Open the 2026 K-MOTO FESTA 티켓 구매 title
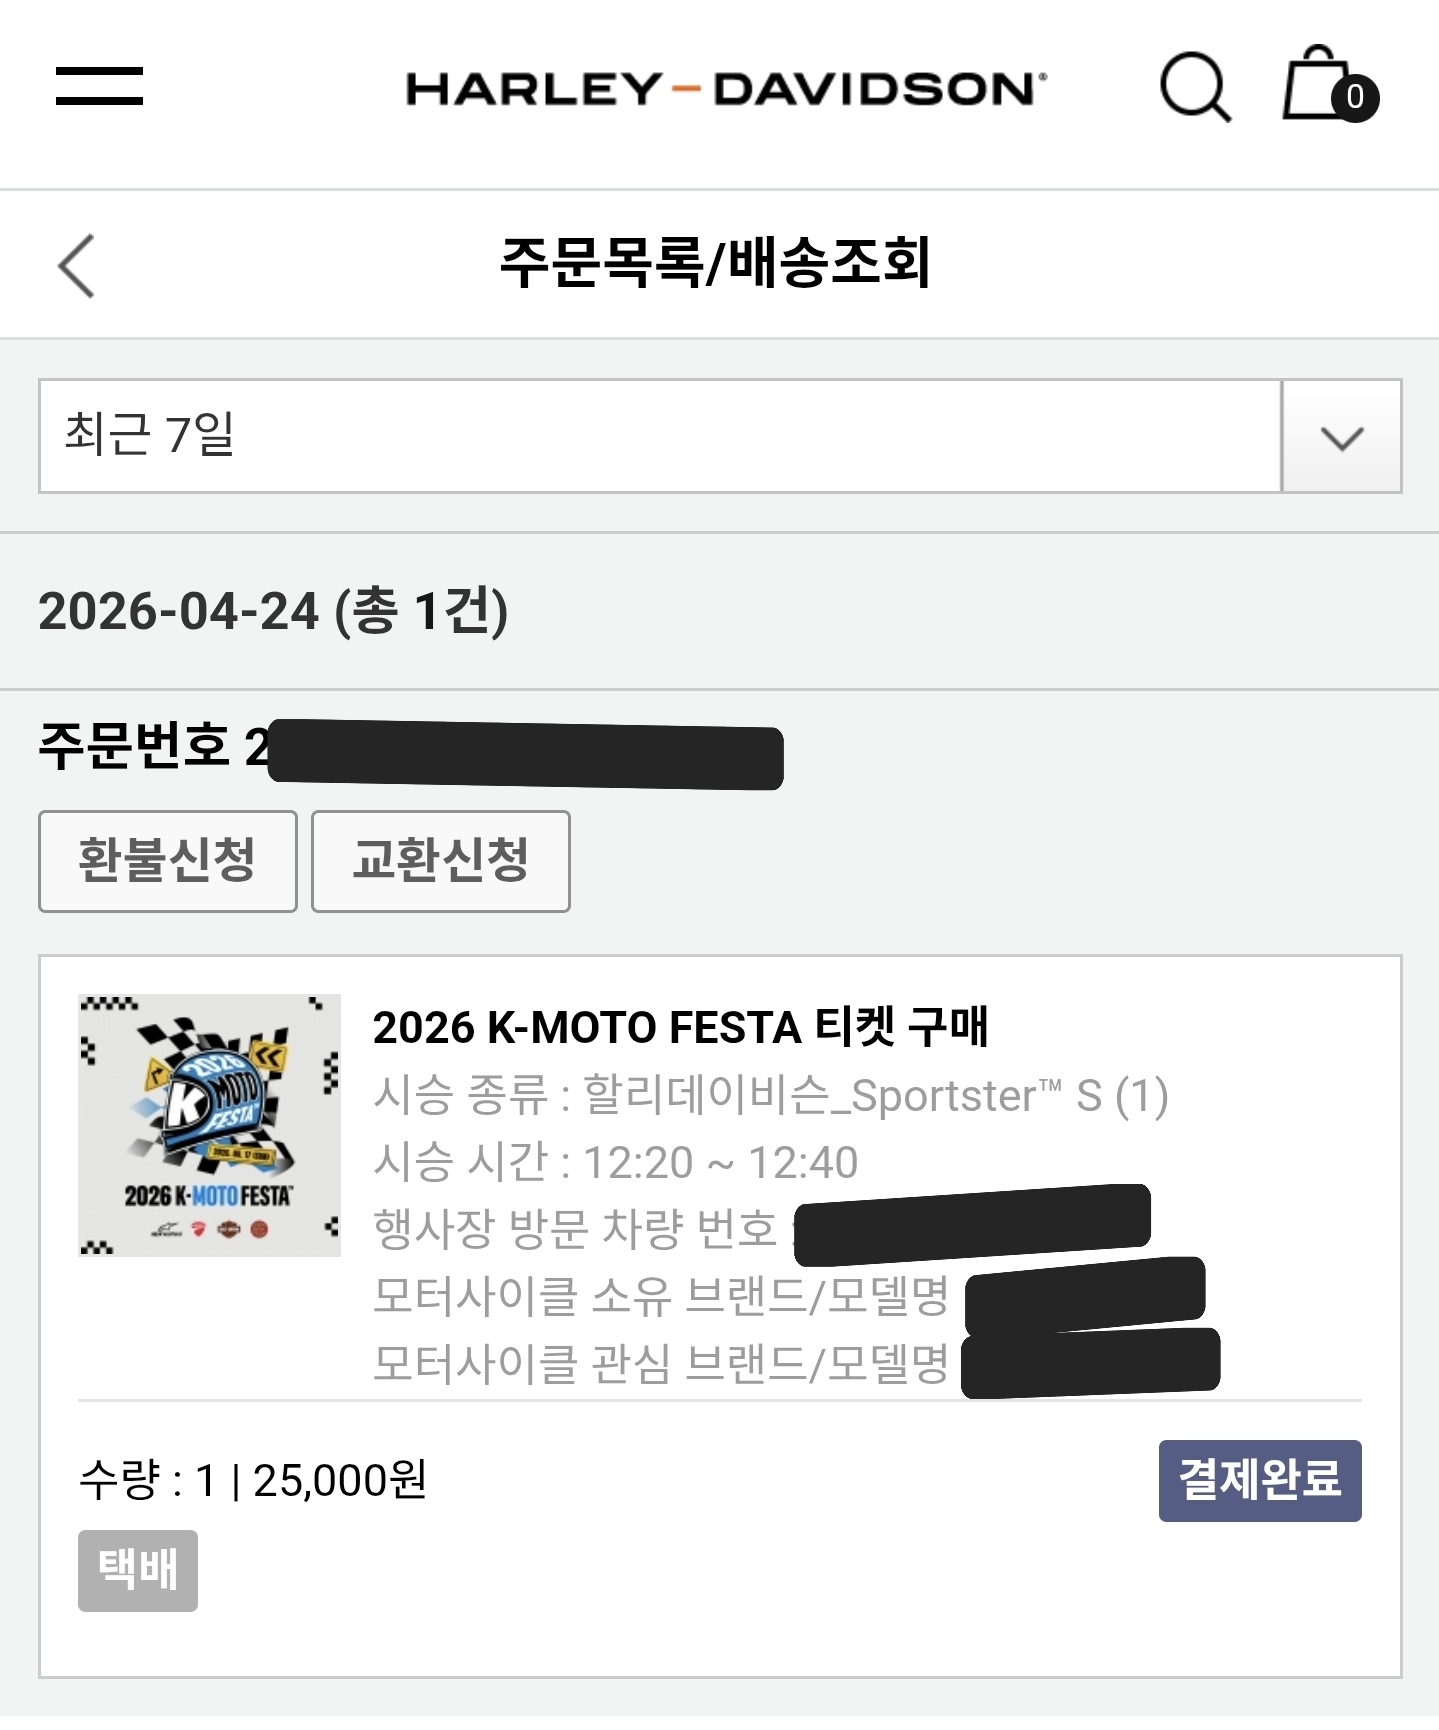1439x1730 pixels. click(x=680, y=1027)
